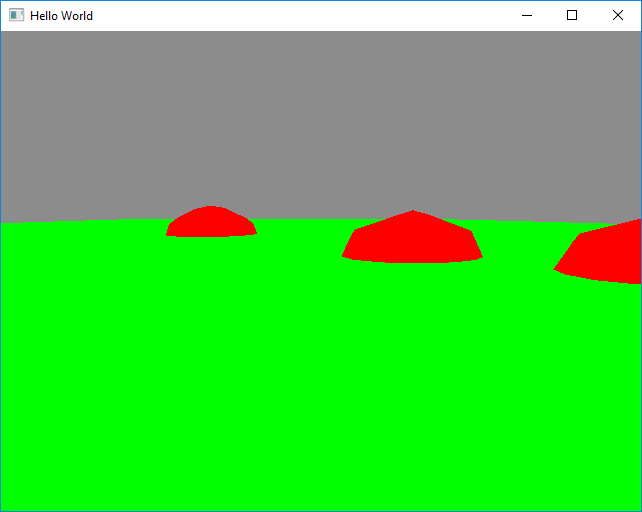Click the bottom edge of the middle red shape
Image resolution: width=642 pixels, height=512 pixels.
pyautogui.click(x=412, y=262)
